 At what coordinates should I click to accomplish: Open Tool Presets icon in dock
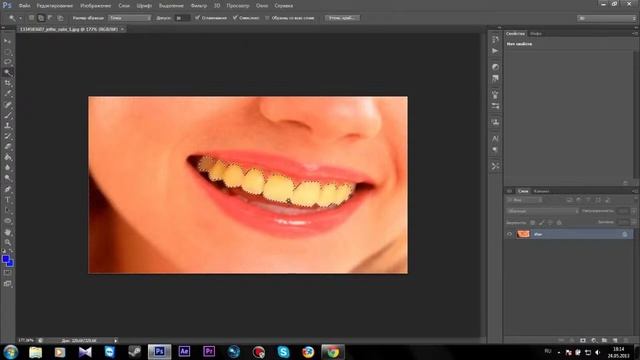495,166
